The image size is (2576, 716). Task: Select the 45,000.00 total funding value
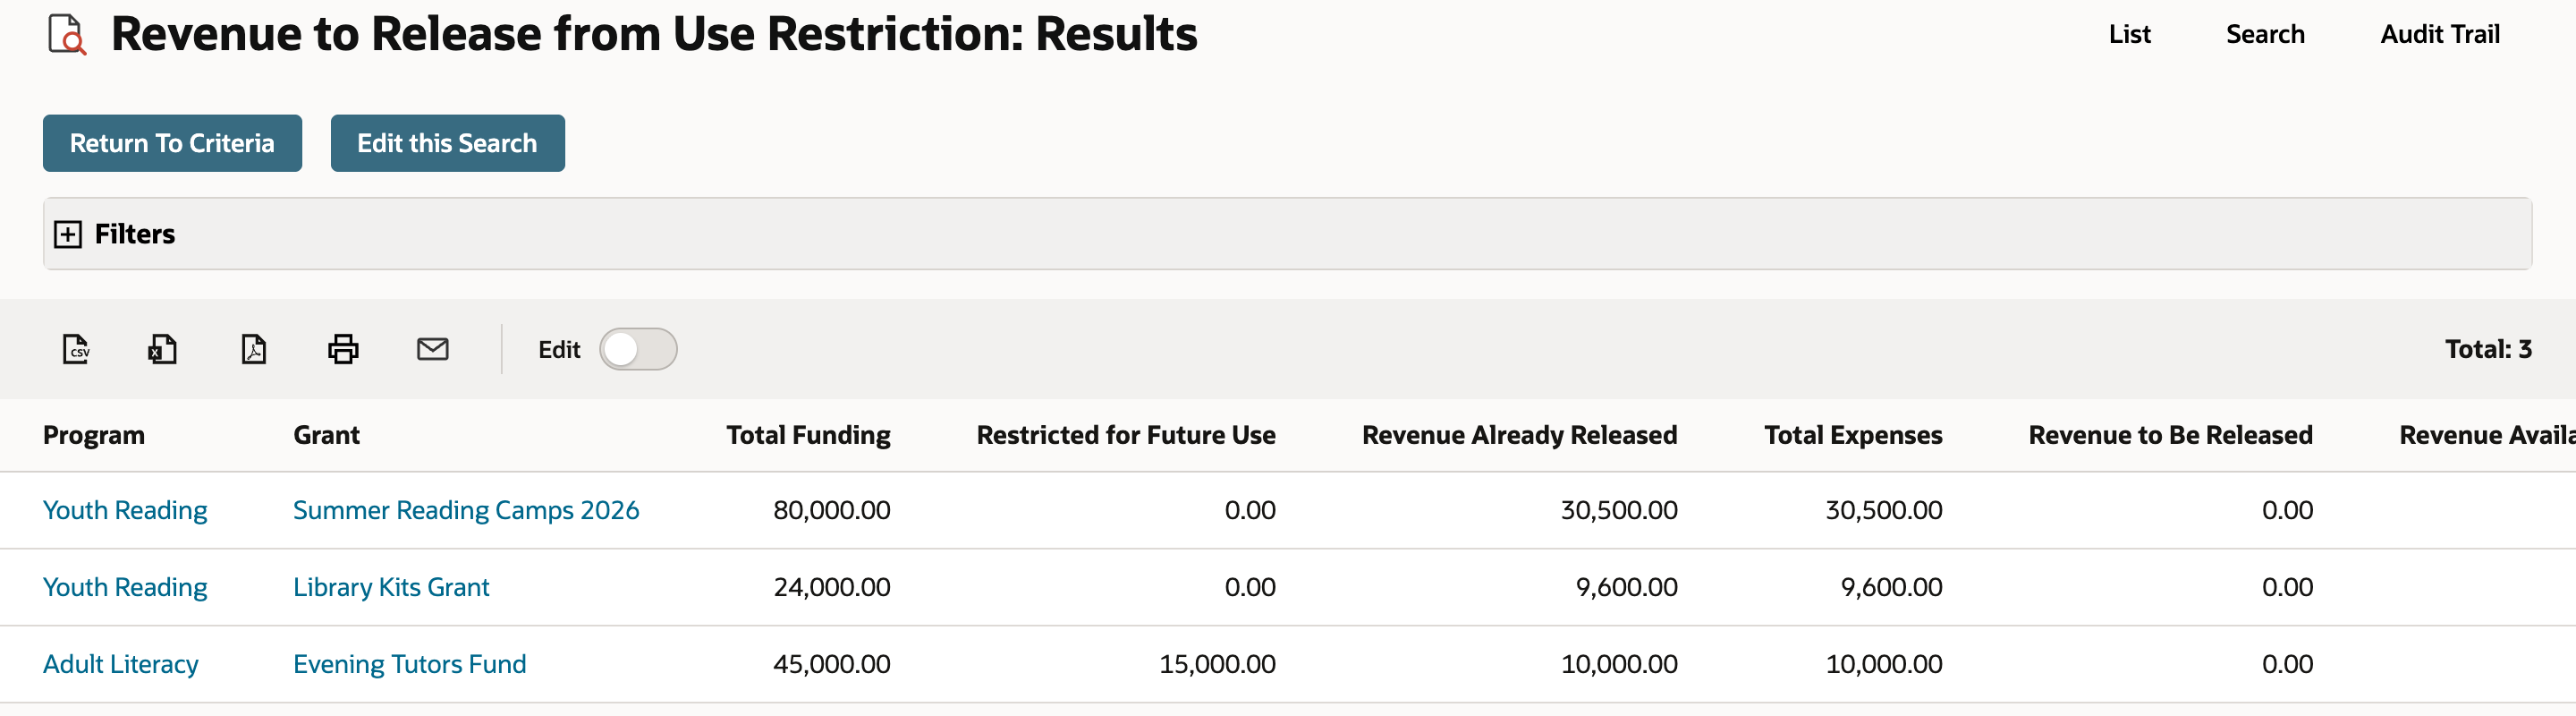pyautogui.click(x=832, y=664)
